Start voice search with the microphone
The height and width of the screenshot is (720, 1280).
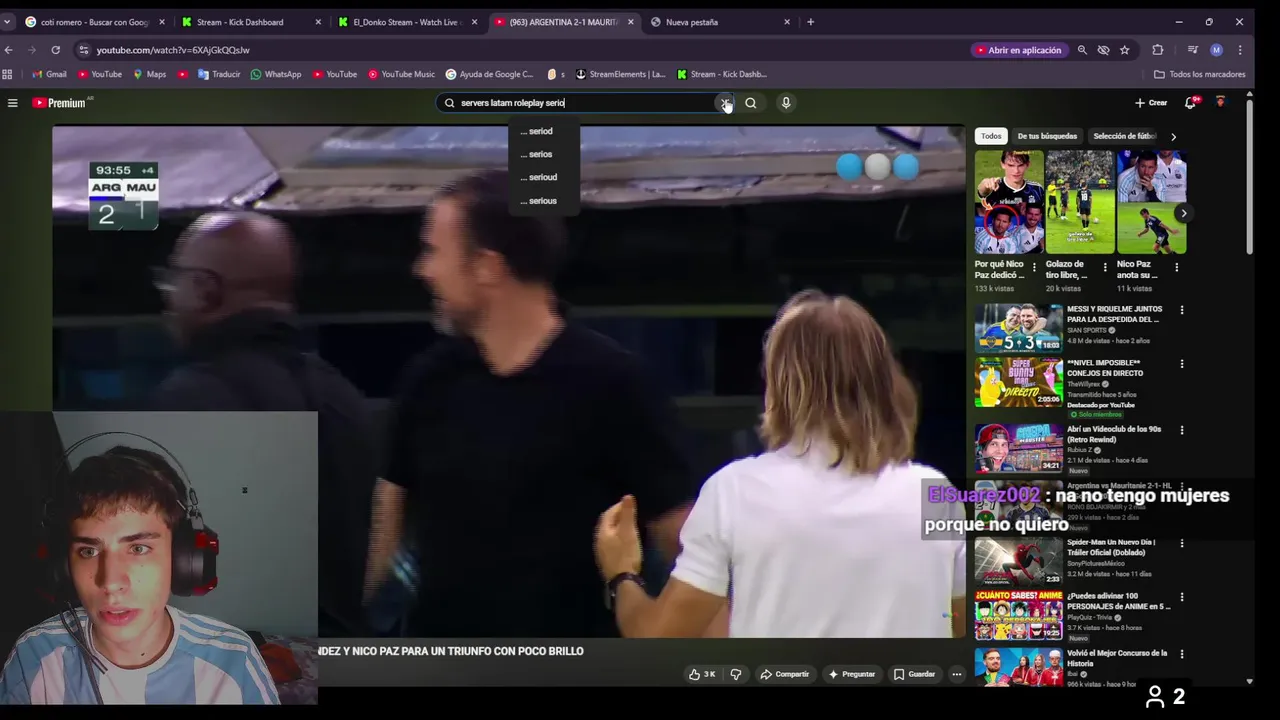(786, 103)
